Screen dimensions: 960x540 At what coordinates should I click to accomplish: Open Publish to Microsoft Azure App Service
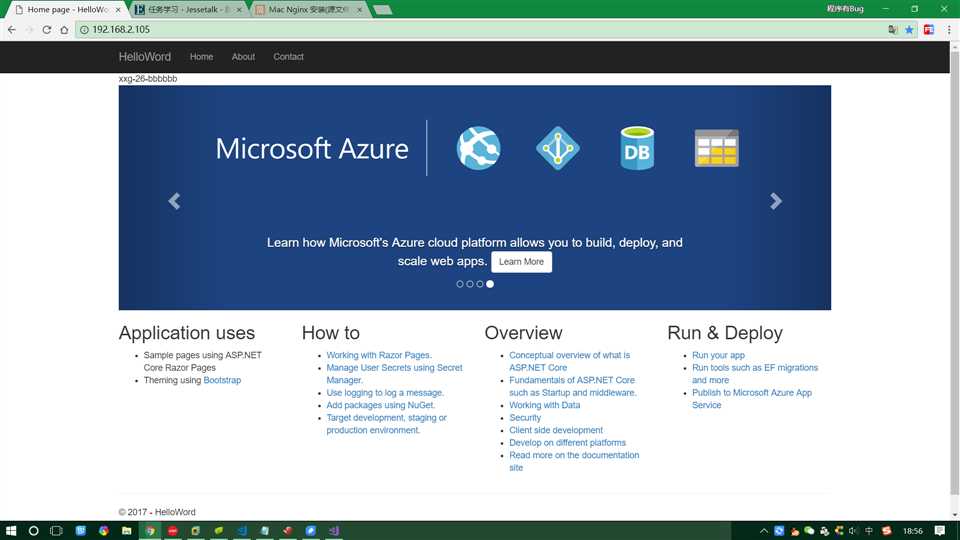point(752,399)
